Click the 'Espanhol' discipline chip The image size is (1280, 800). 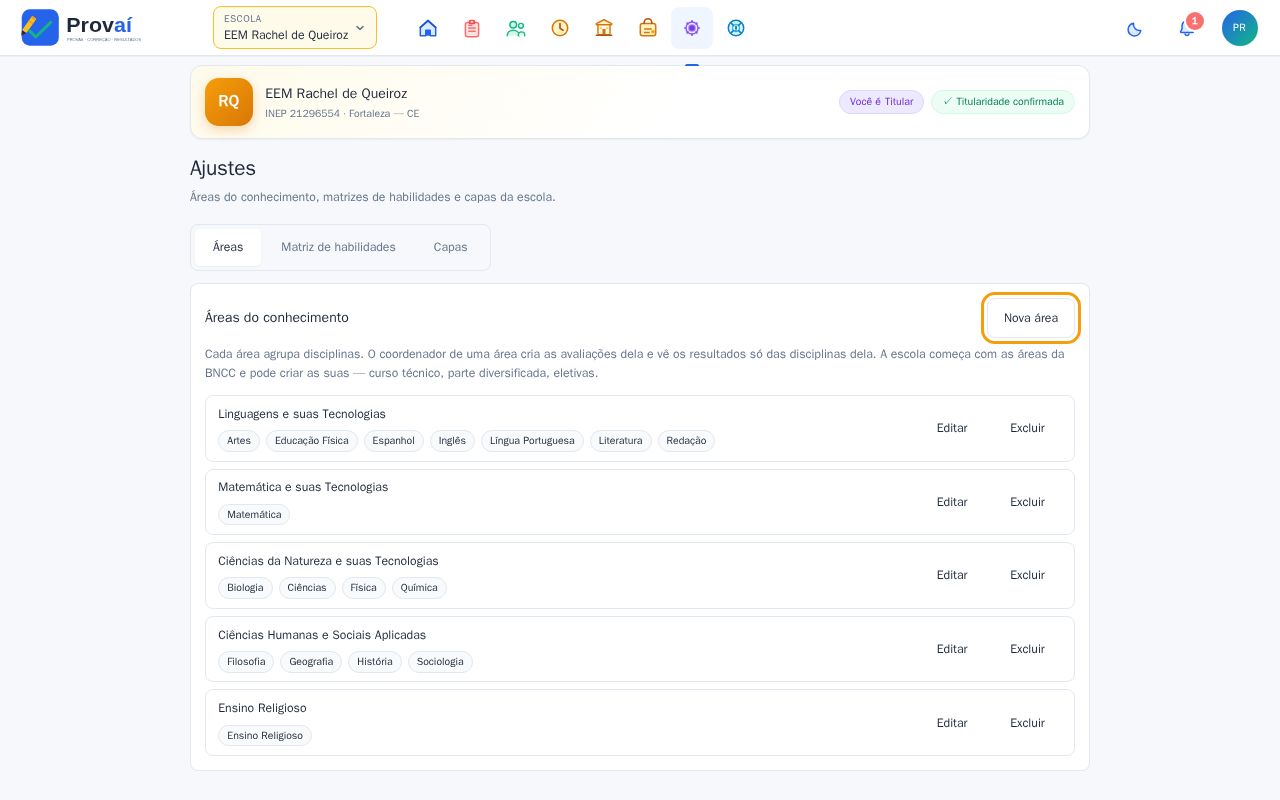pos(394,441)
